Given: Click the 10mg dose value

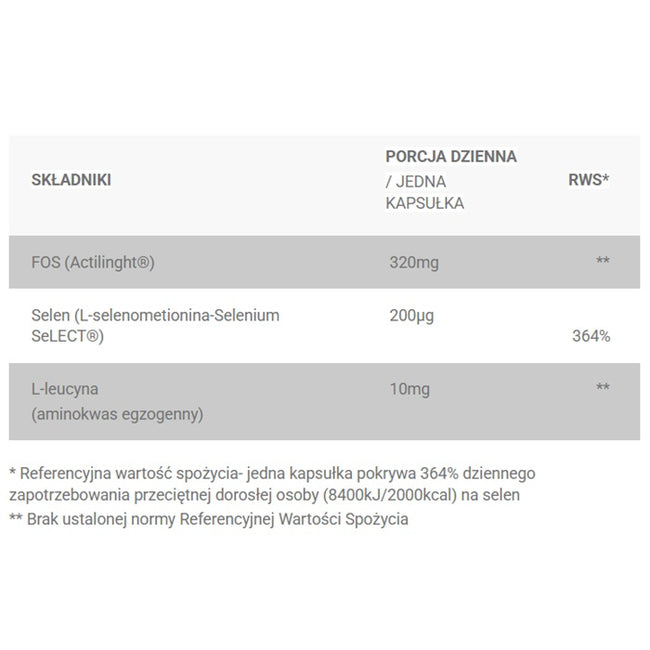Looking at the screenshot, I should click(410, 386).
